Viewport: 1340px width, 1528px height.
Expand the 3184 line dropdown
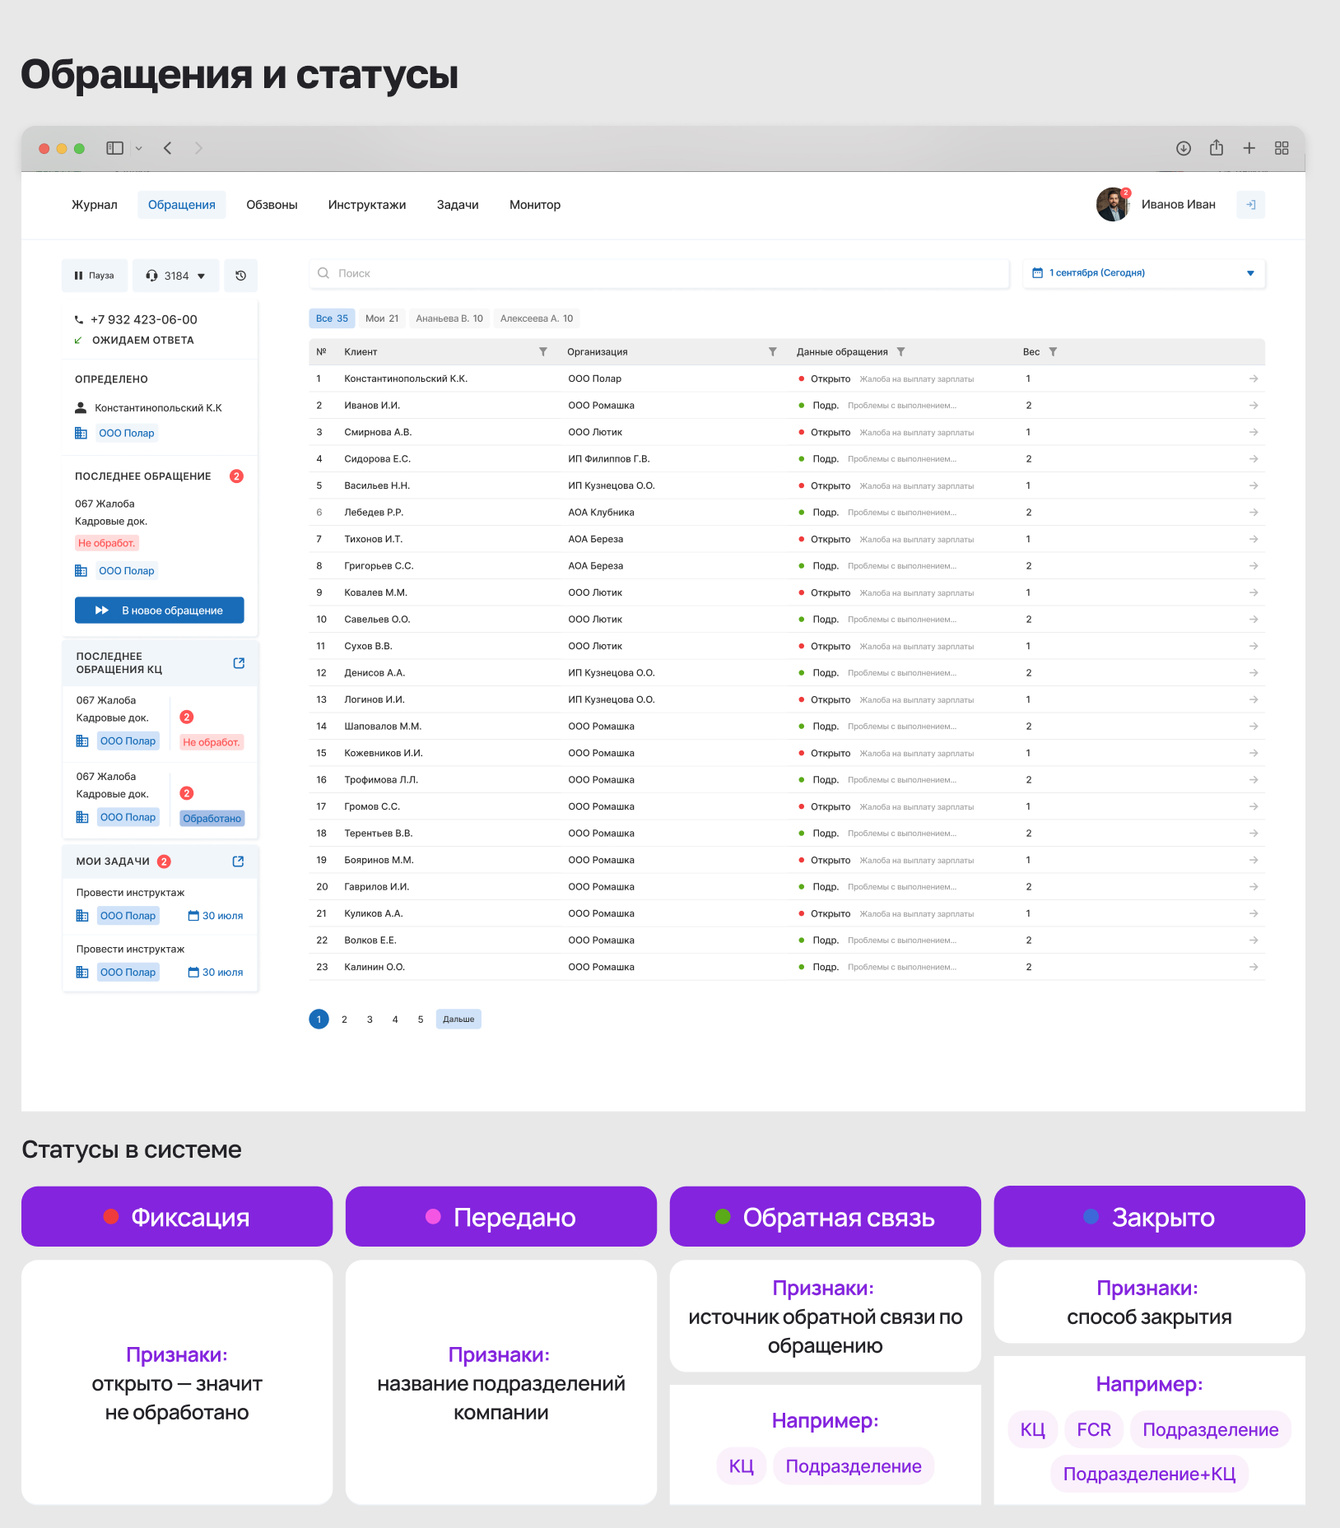pos(176,276)
